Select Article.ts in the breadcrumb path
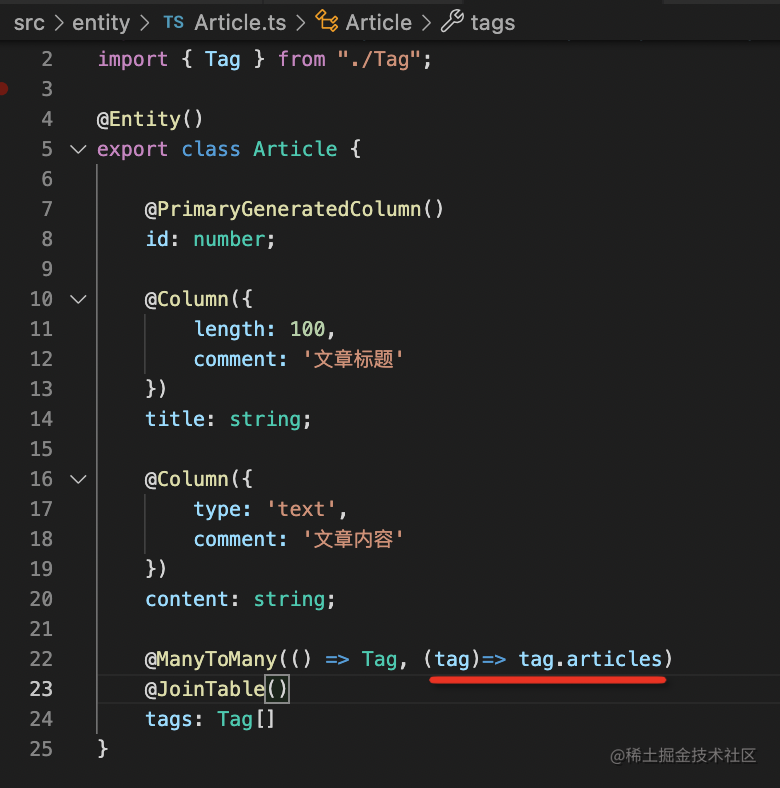The height and width of the screenshot is (788, 780). (238, 22)
